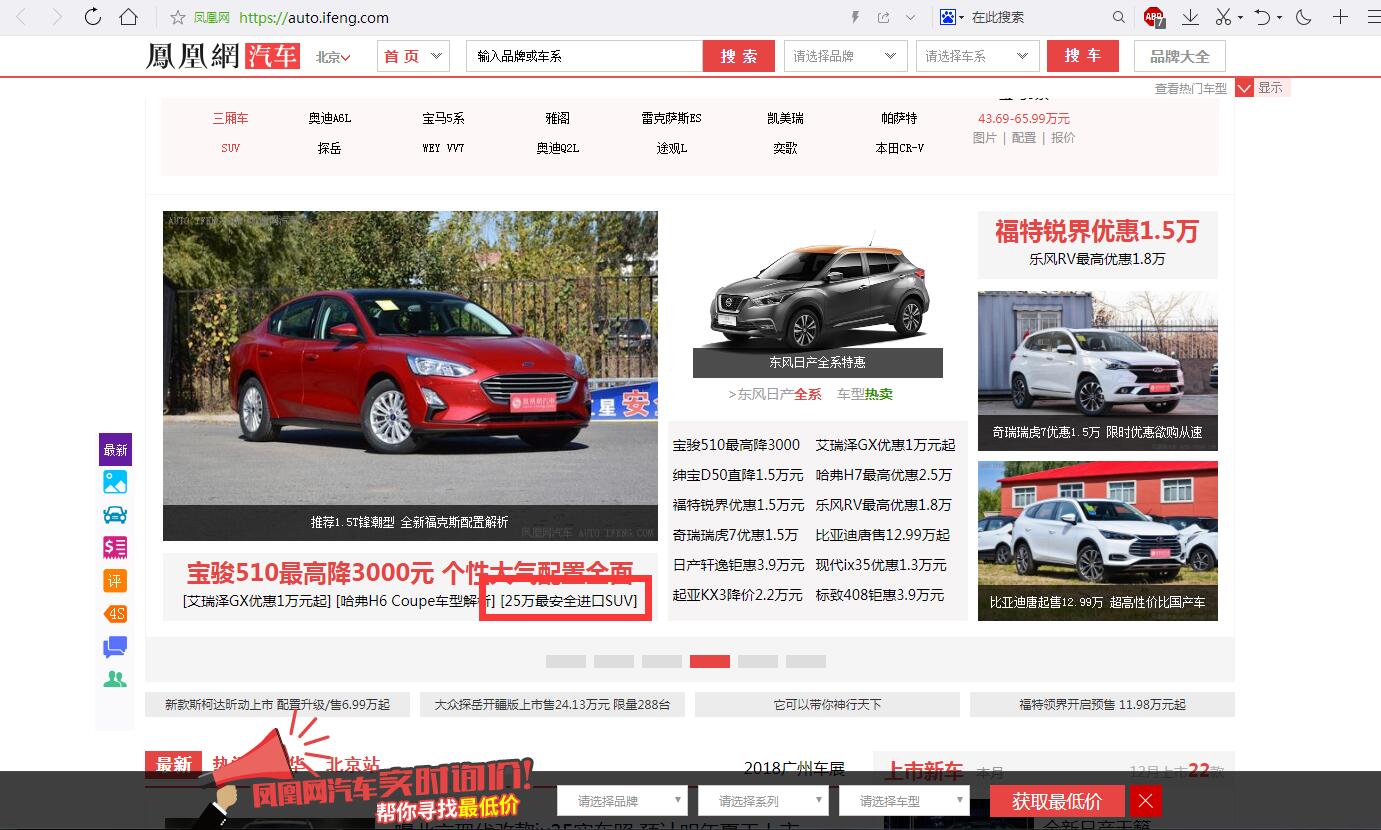Open the browser downloads icon
Screen dimensions: 1381x830
pyautogui.click(x=1190, y=17)
